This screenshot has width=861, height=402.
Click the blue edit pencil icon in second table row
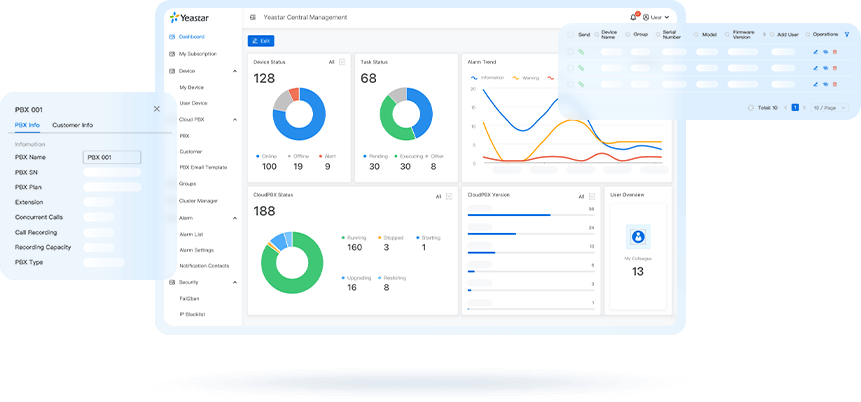[815, 68]
